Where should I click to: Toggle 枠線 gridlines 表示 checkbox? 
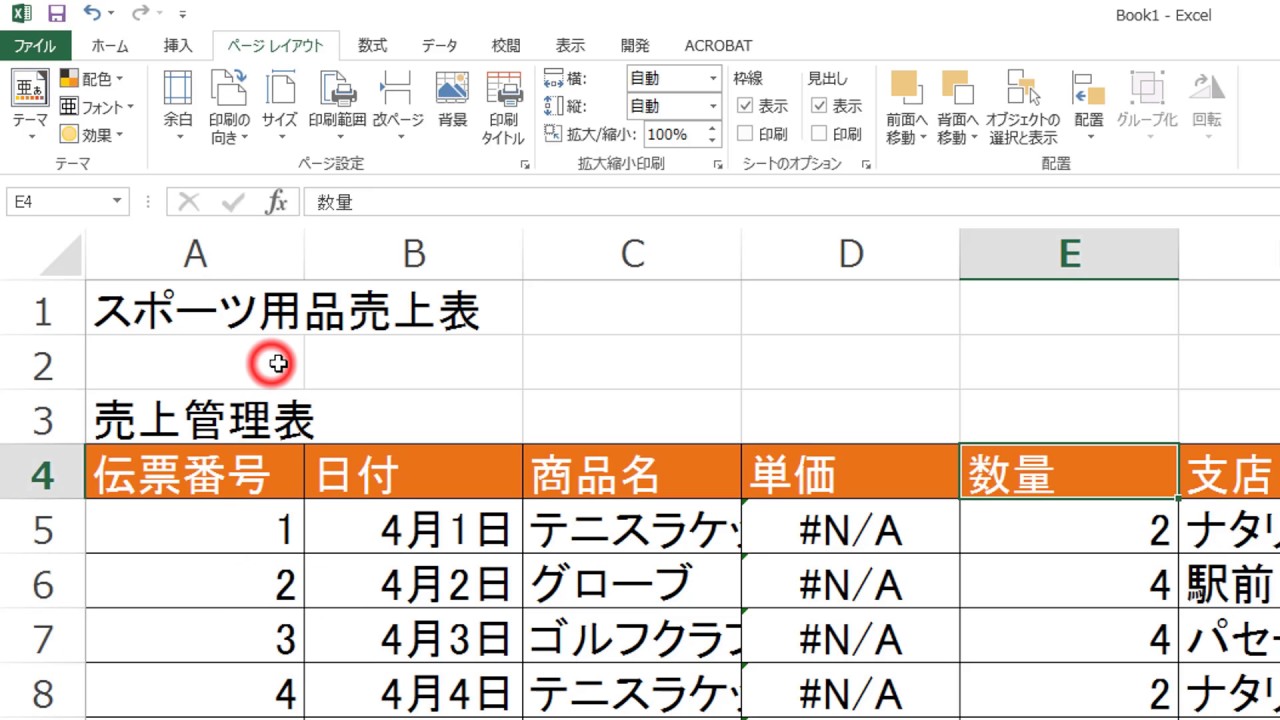pos(745,106)
